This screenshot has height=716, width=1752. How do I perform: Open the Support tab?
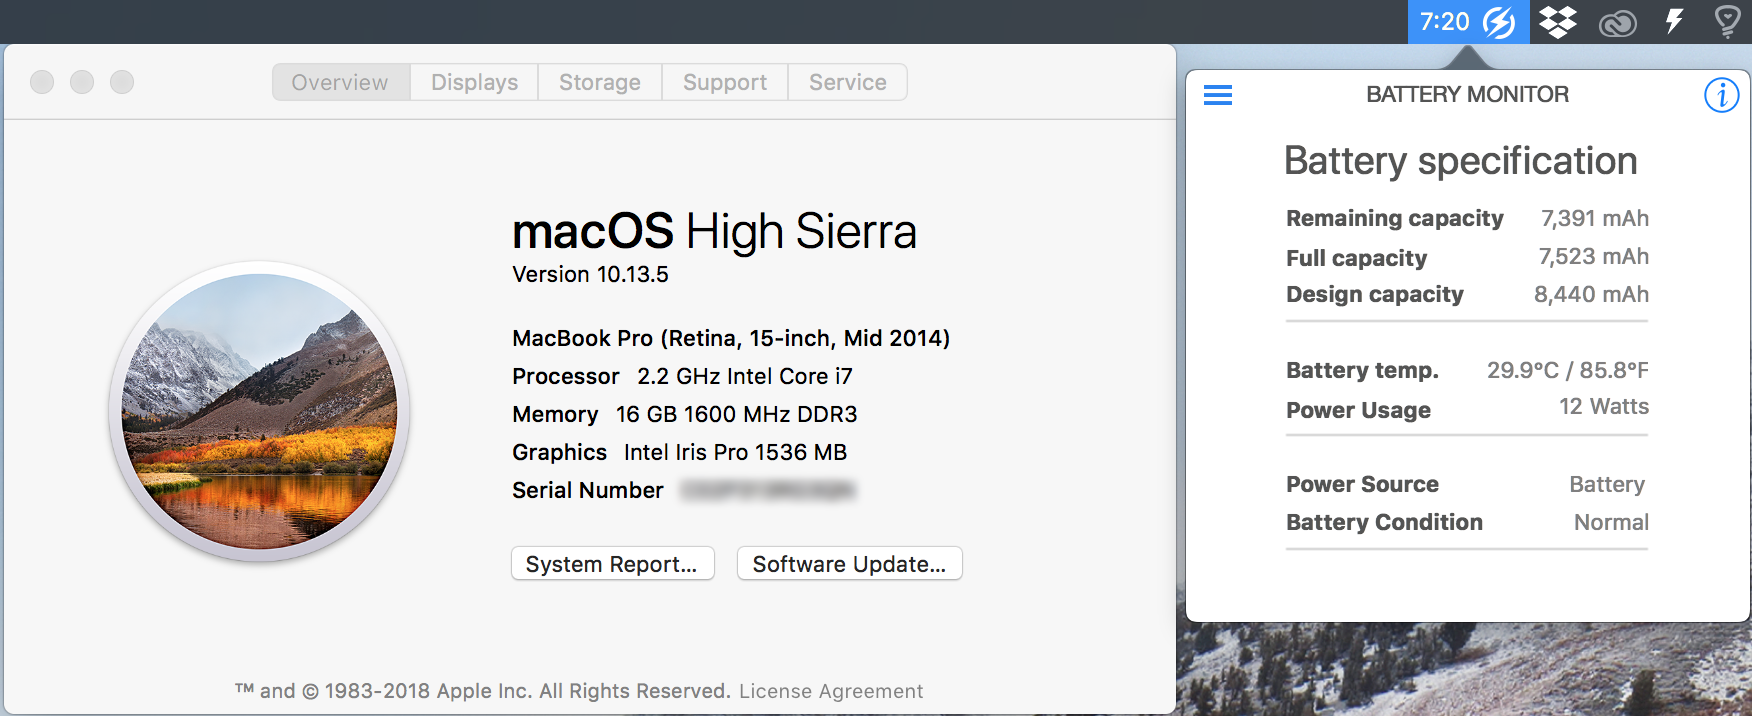[x=725, y=82]
